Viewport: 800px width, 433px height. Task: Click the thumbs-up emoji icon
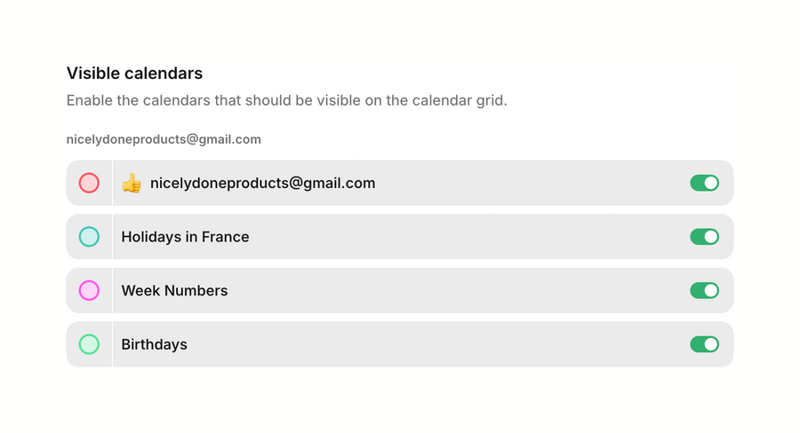[x=132, y=183]
